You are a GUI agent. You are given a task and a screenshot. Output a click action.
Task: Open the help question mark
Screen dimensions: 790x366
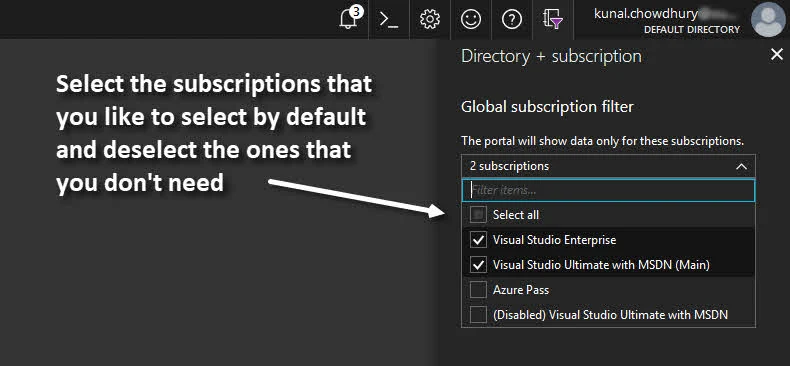[511, 20]
